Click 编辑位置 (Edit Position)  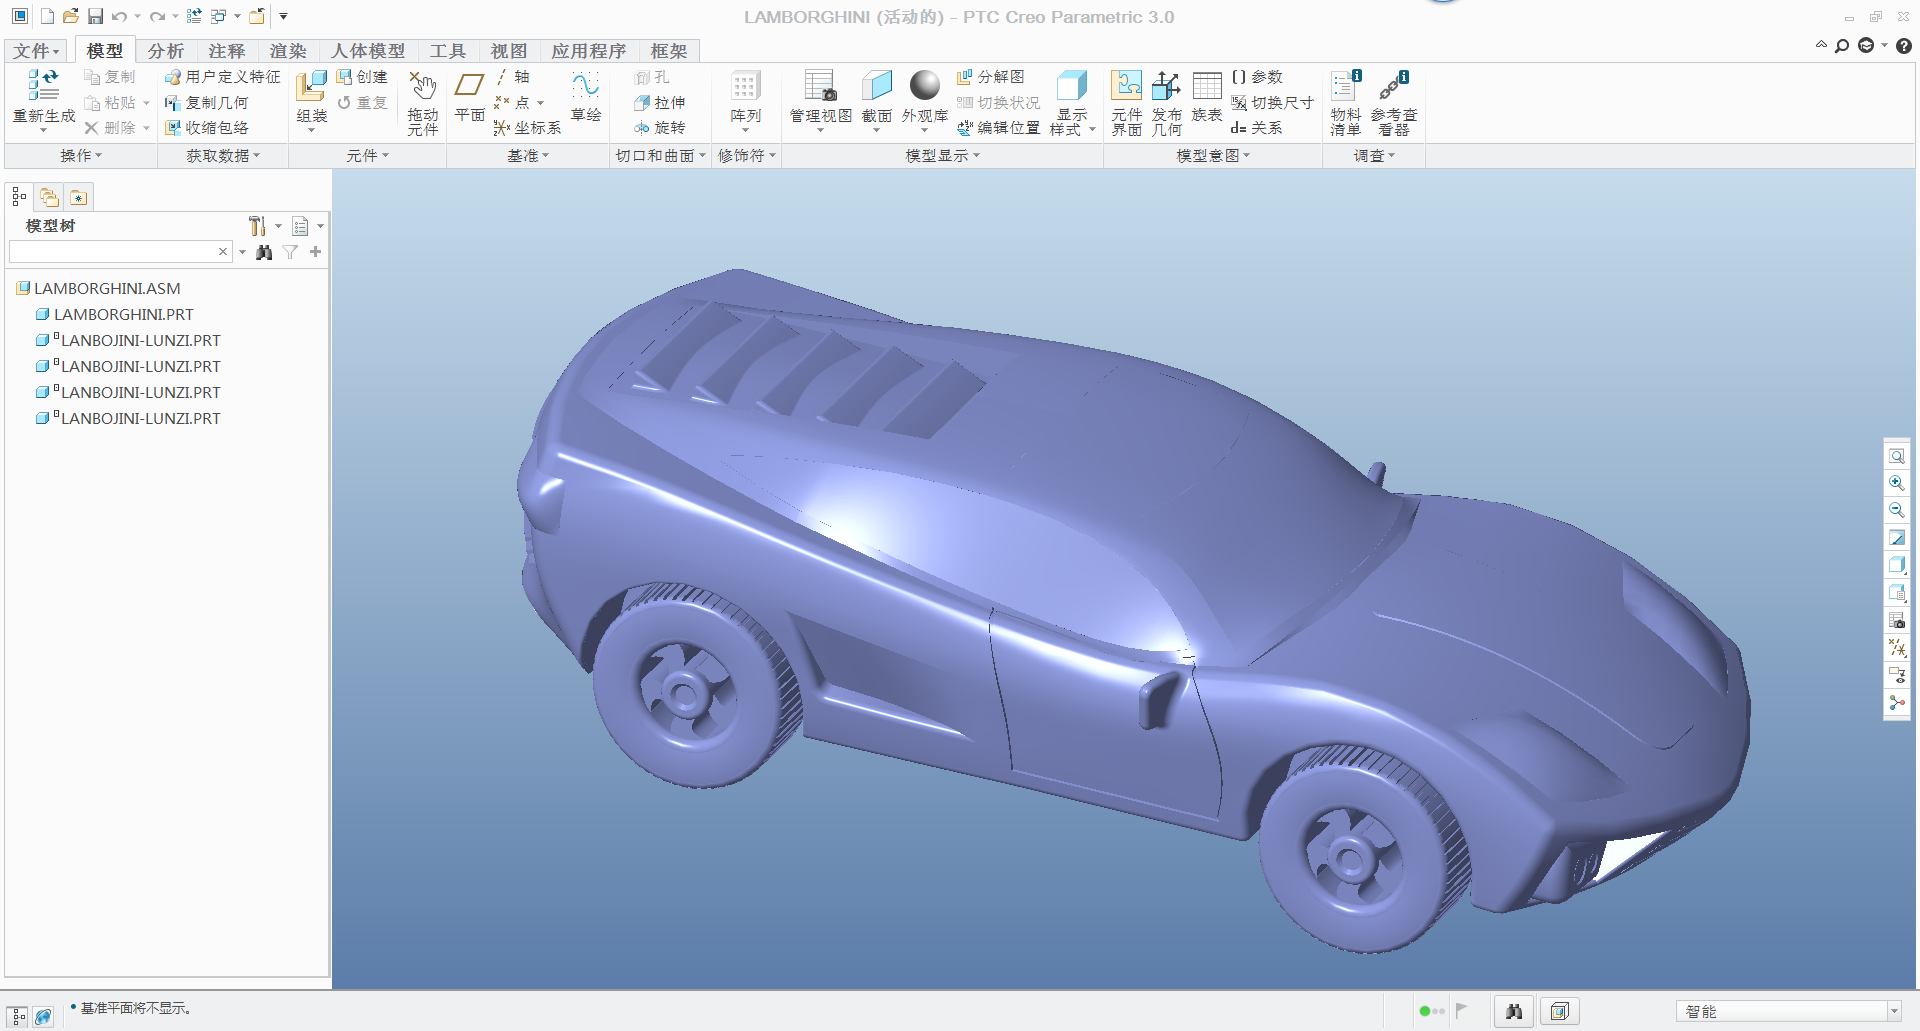(x=999, y=128)
